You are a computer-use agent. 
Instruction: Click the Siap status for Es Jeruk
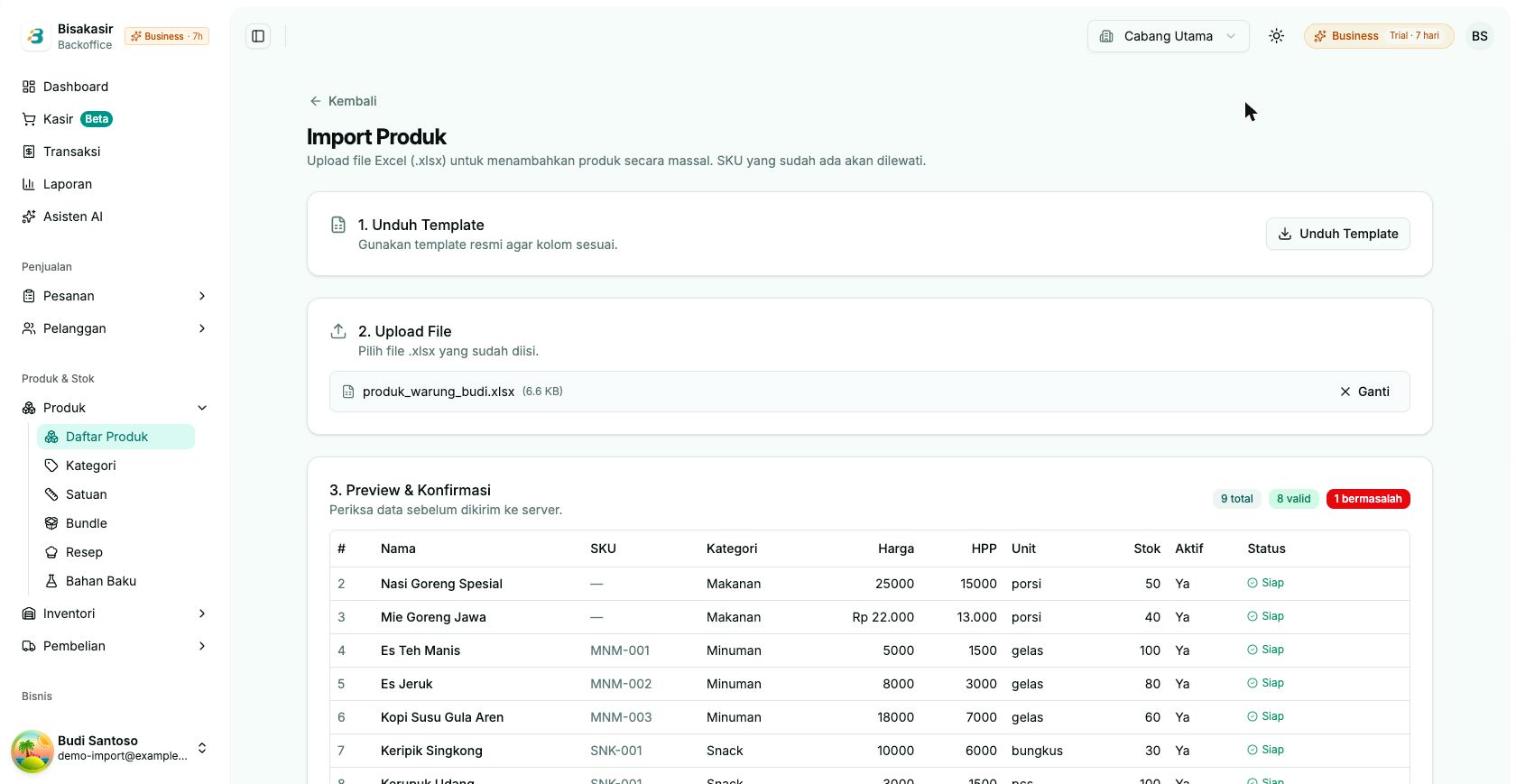point(1265,683)
